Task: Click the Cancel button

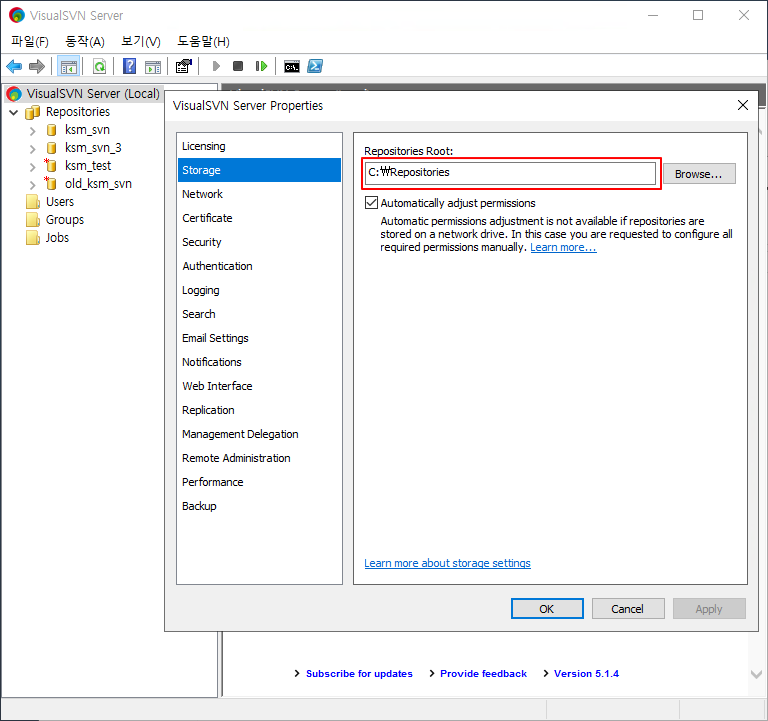Action: tap(628, 609)
